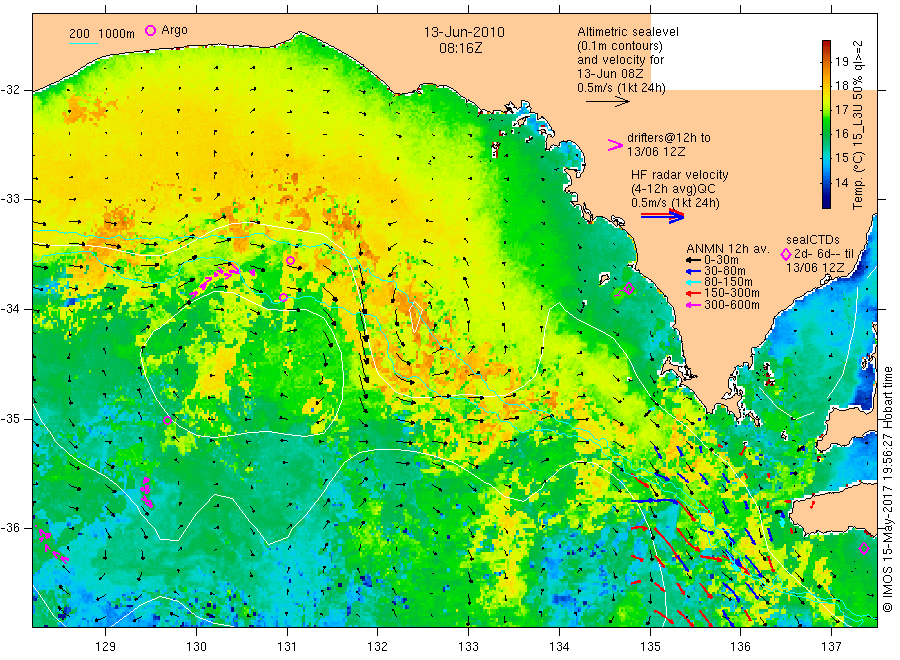
Task: Click the 135 longitude axis label
Action: (x=650, y=647)
